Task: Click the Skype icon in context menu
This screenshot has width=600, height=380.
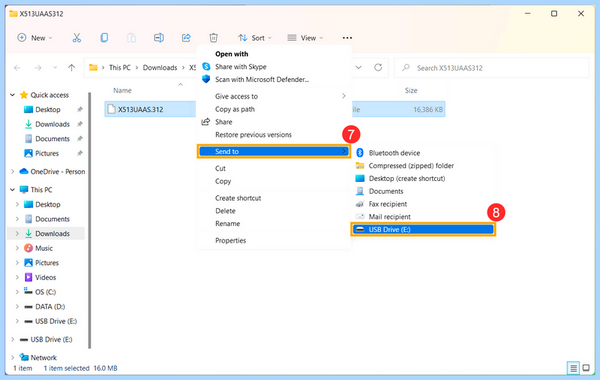Action: [x=206, y=67]
